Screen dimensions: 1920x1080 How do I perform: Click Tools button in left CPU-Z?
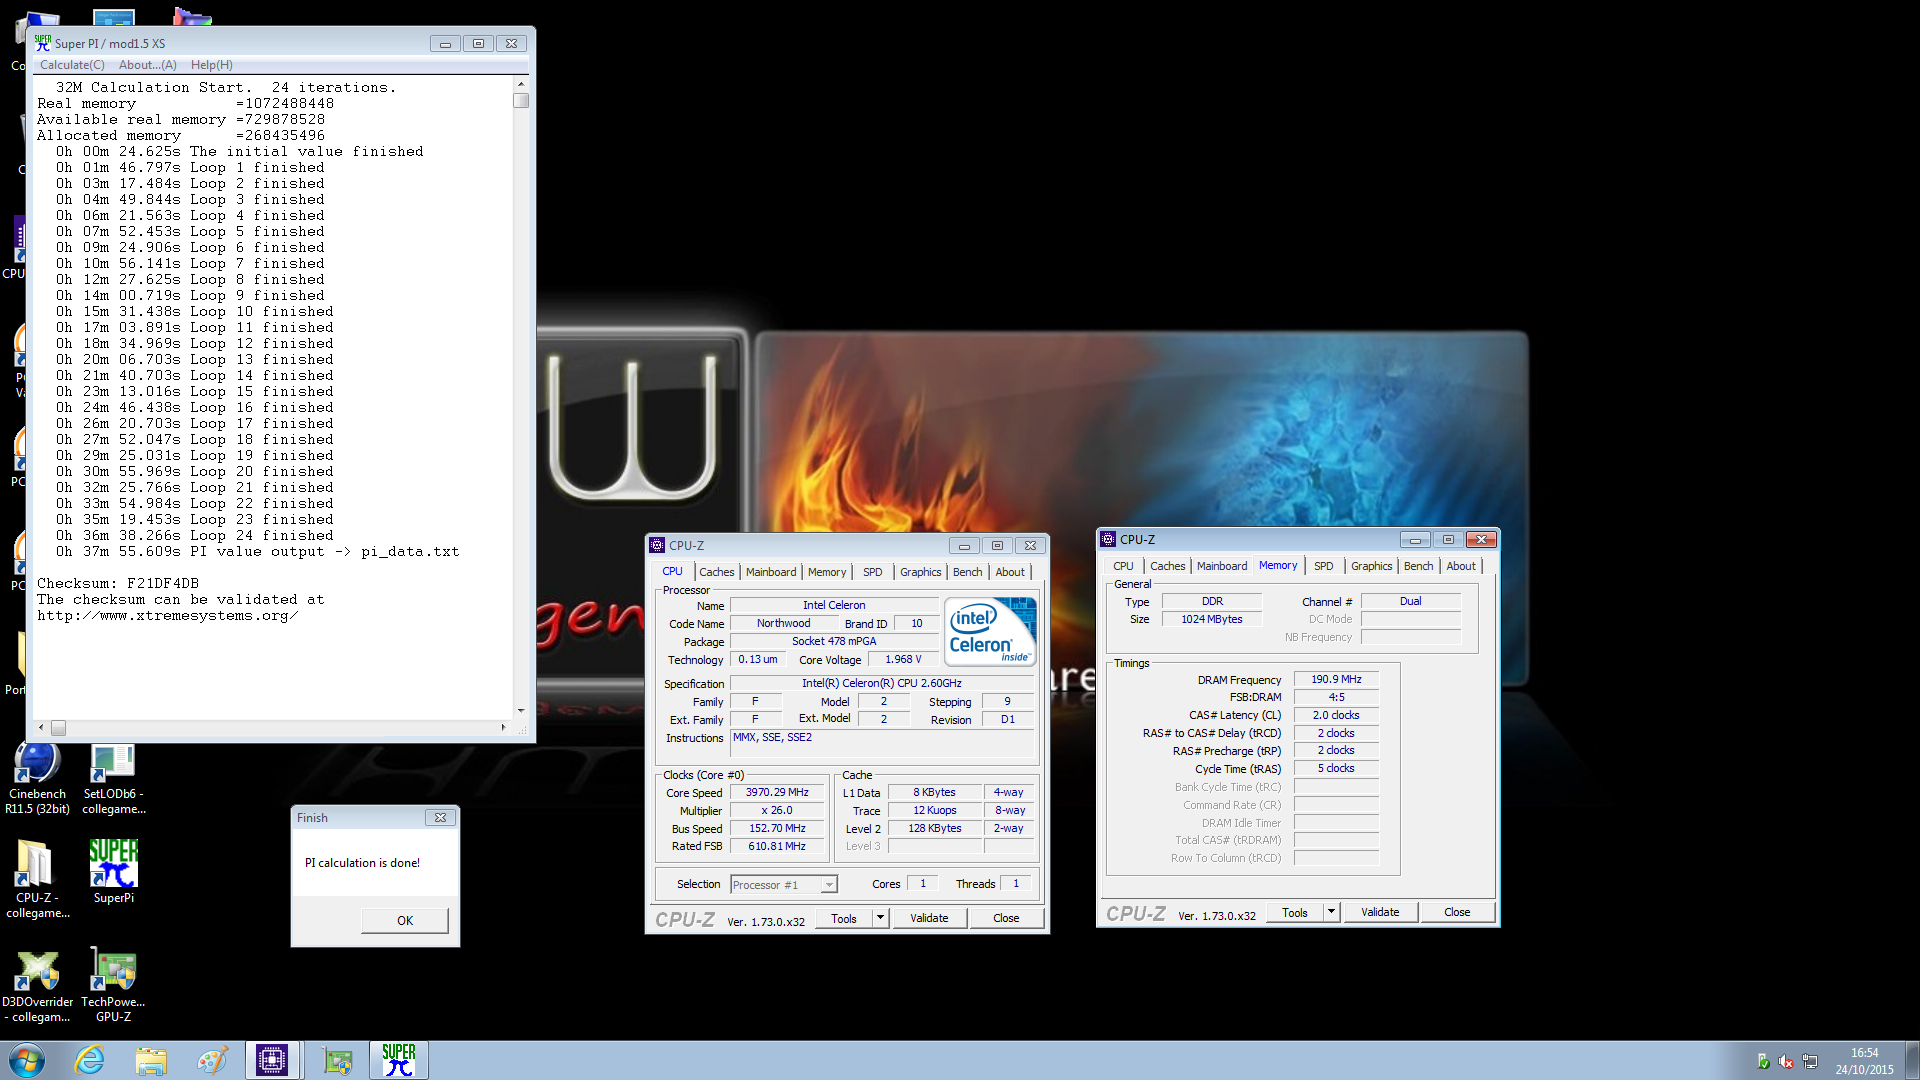click(x=844, y=918)
